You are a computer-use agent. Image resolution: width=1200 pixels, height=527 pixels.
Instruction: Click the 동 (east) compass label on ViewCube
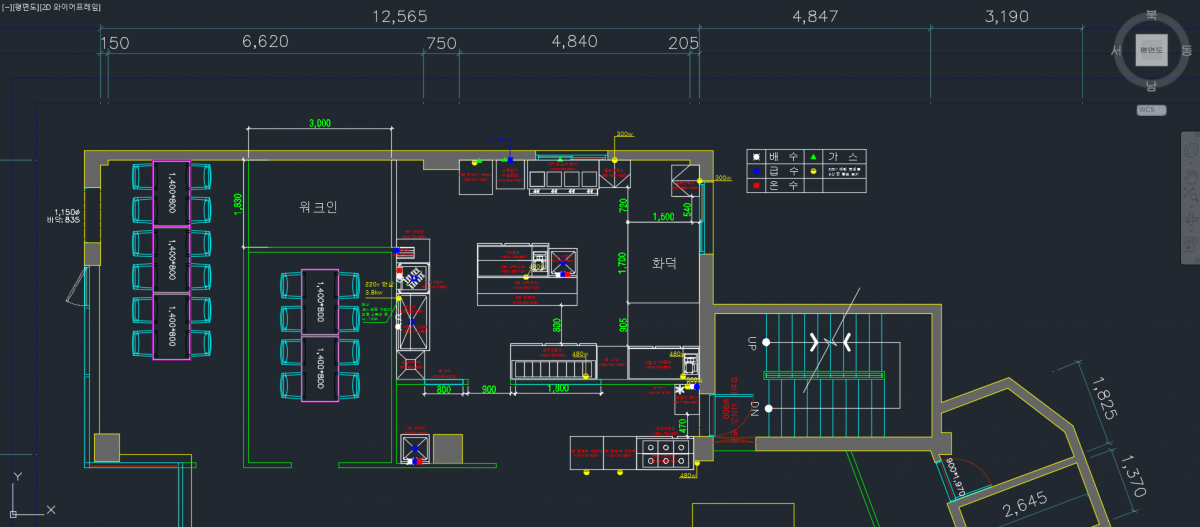1186,50
